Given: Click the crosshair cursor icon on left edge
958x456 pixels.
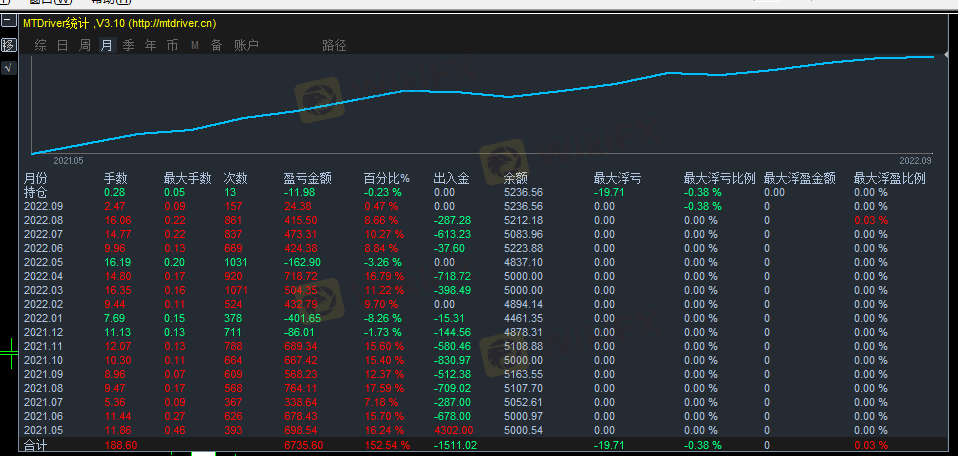Looking at the screenshot, I should pos(9,349).
